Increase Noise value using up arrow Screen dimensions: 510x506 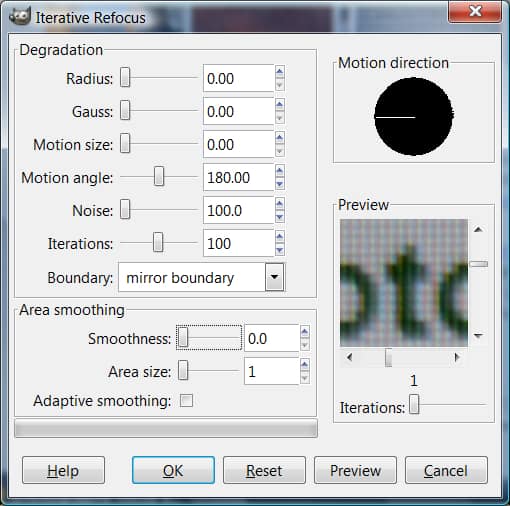click(280, 203)
